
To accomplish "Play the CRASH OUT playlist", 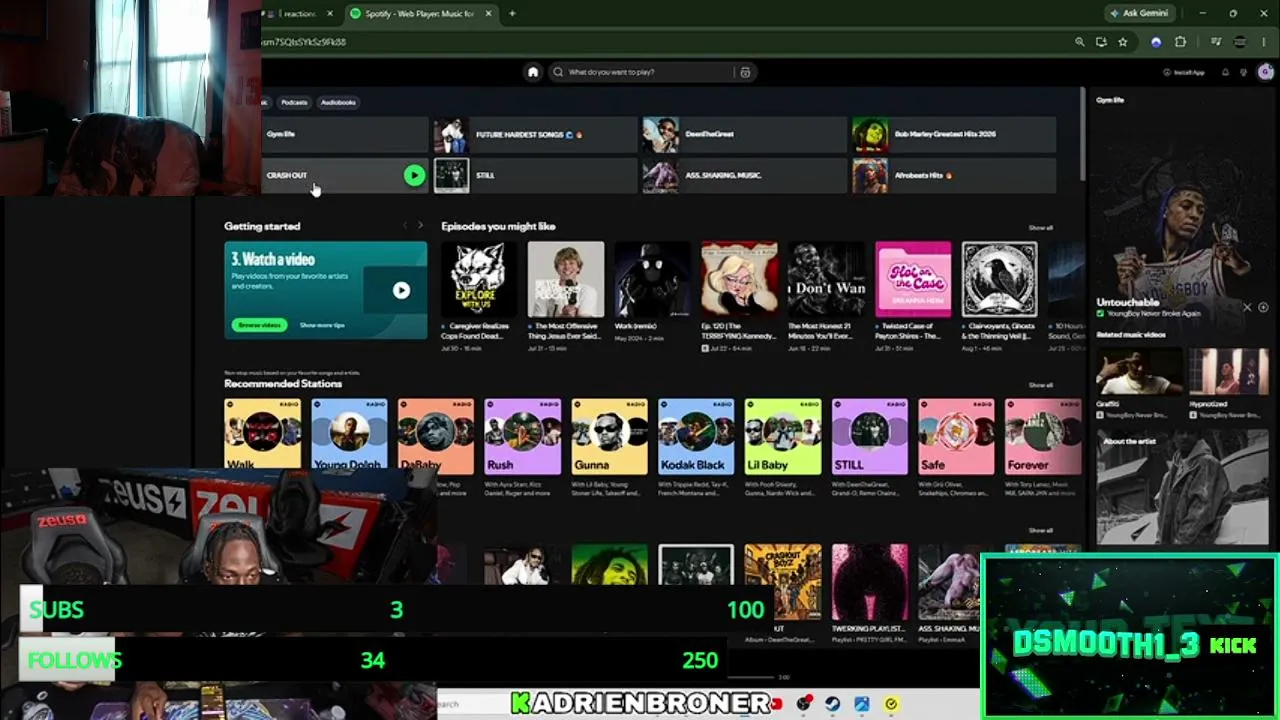I will [x=414, y=176].
